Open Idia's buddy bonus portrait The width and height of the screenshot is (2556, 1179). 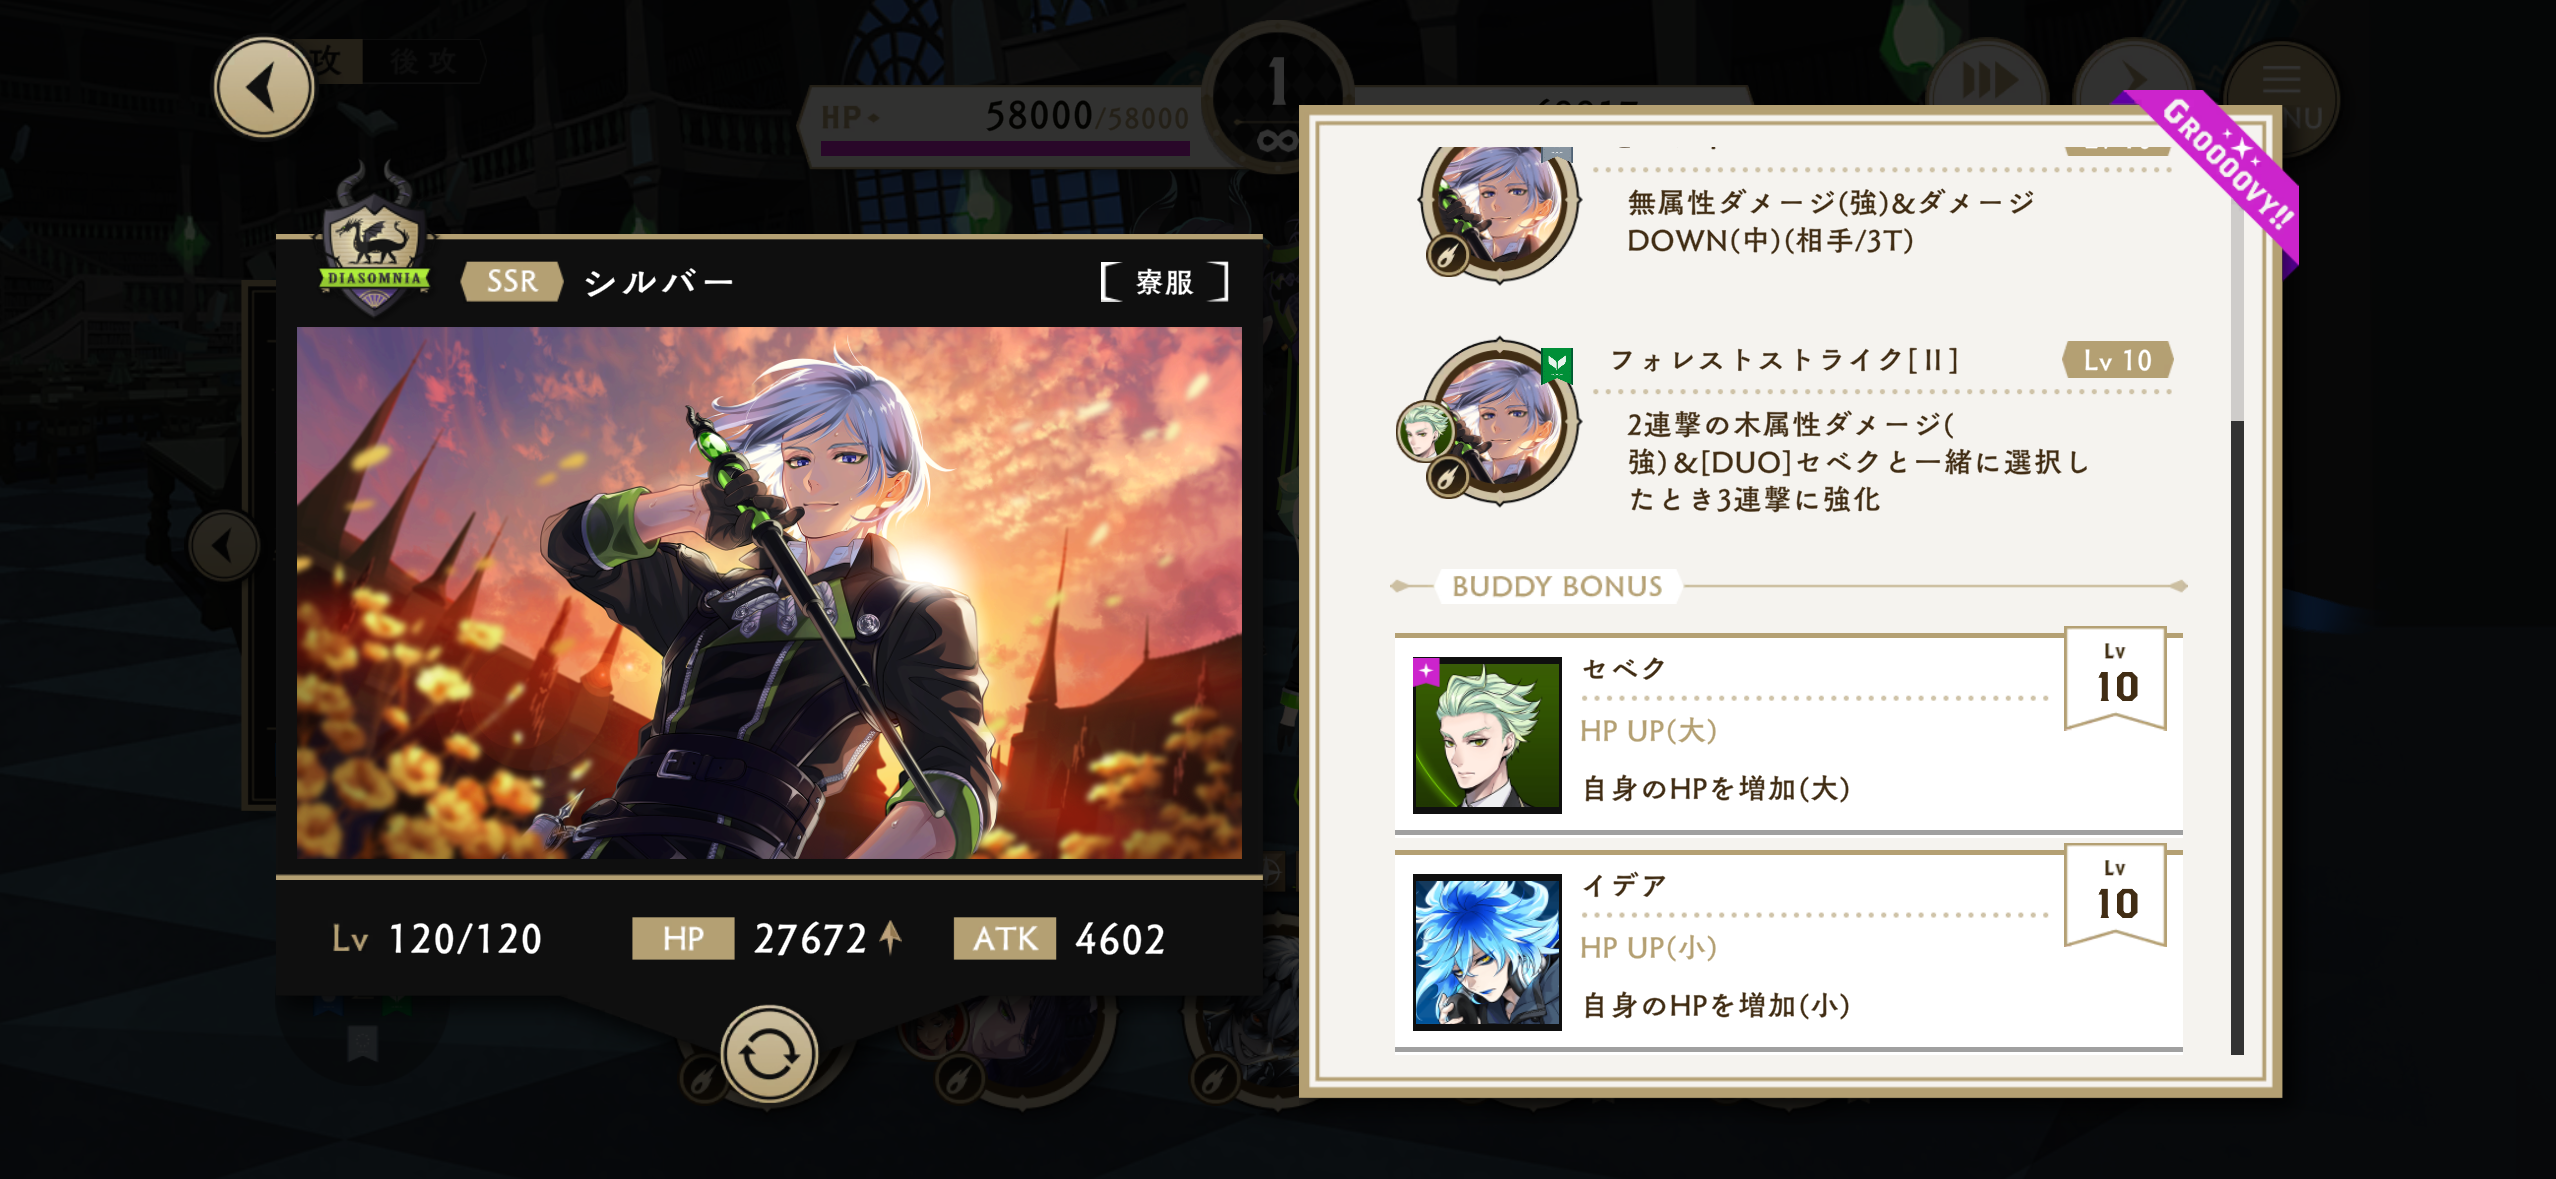coord(1487,952)
